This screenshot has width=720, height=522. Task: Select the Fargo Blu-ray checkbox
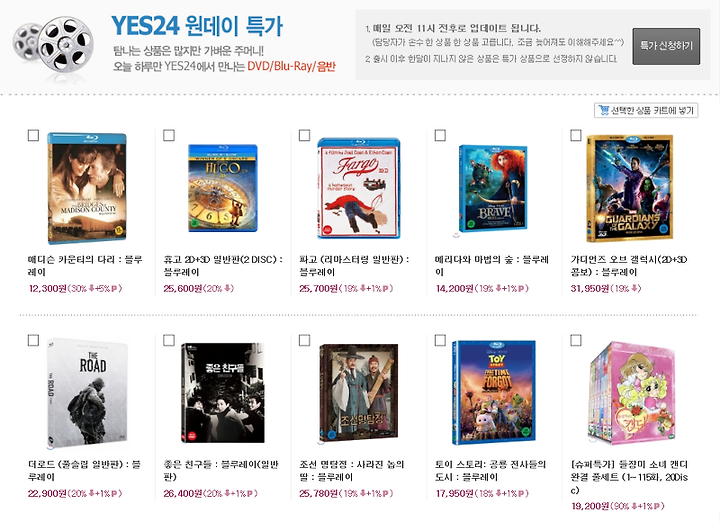coord(304,135)
